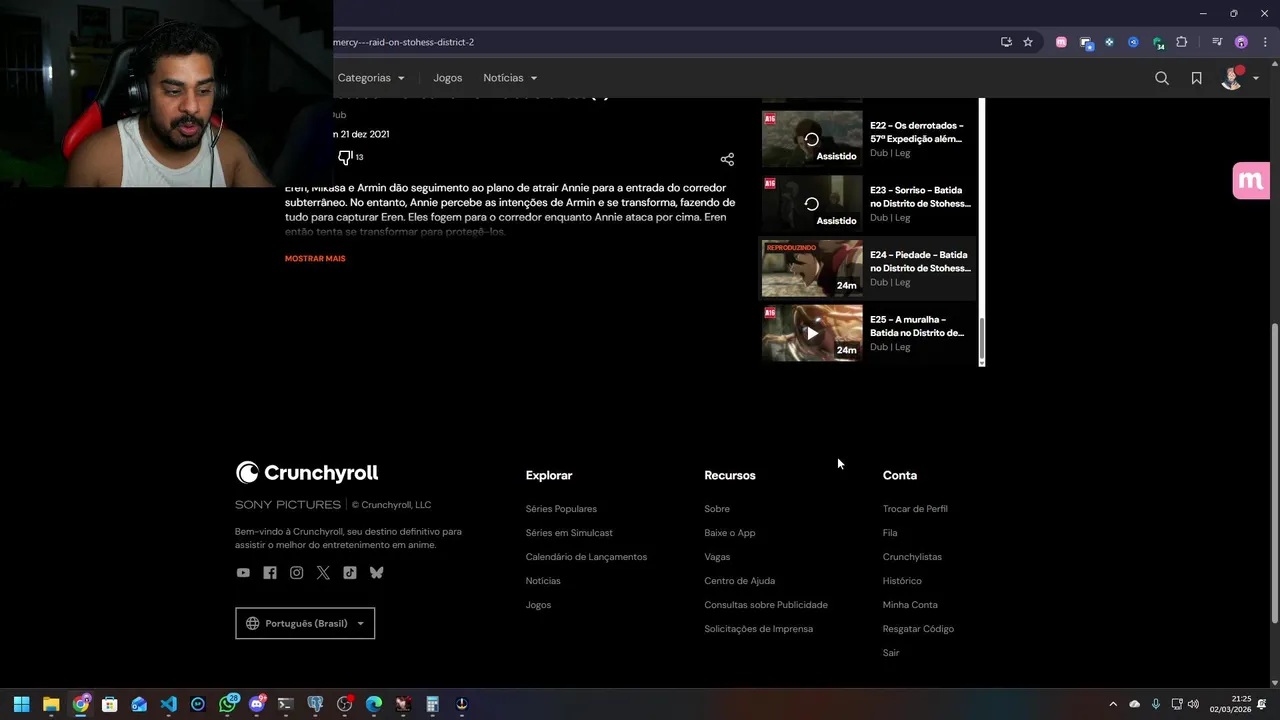Click Trocar de Perfil link

point(915,509)
